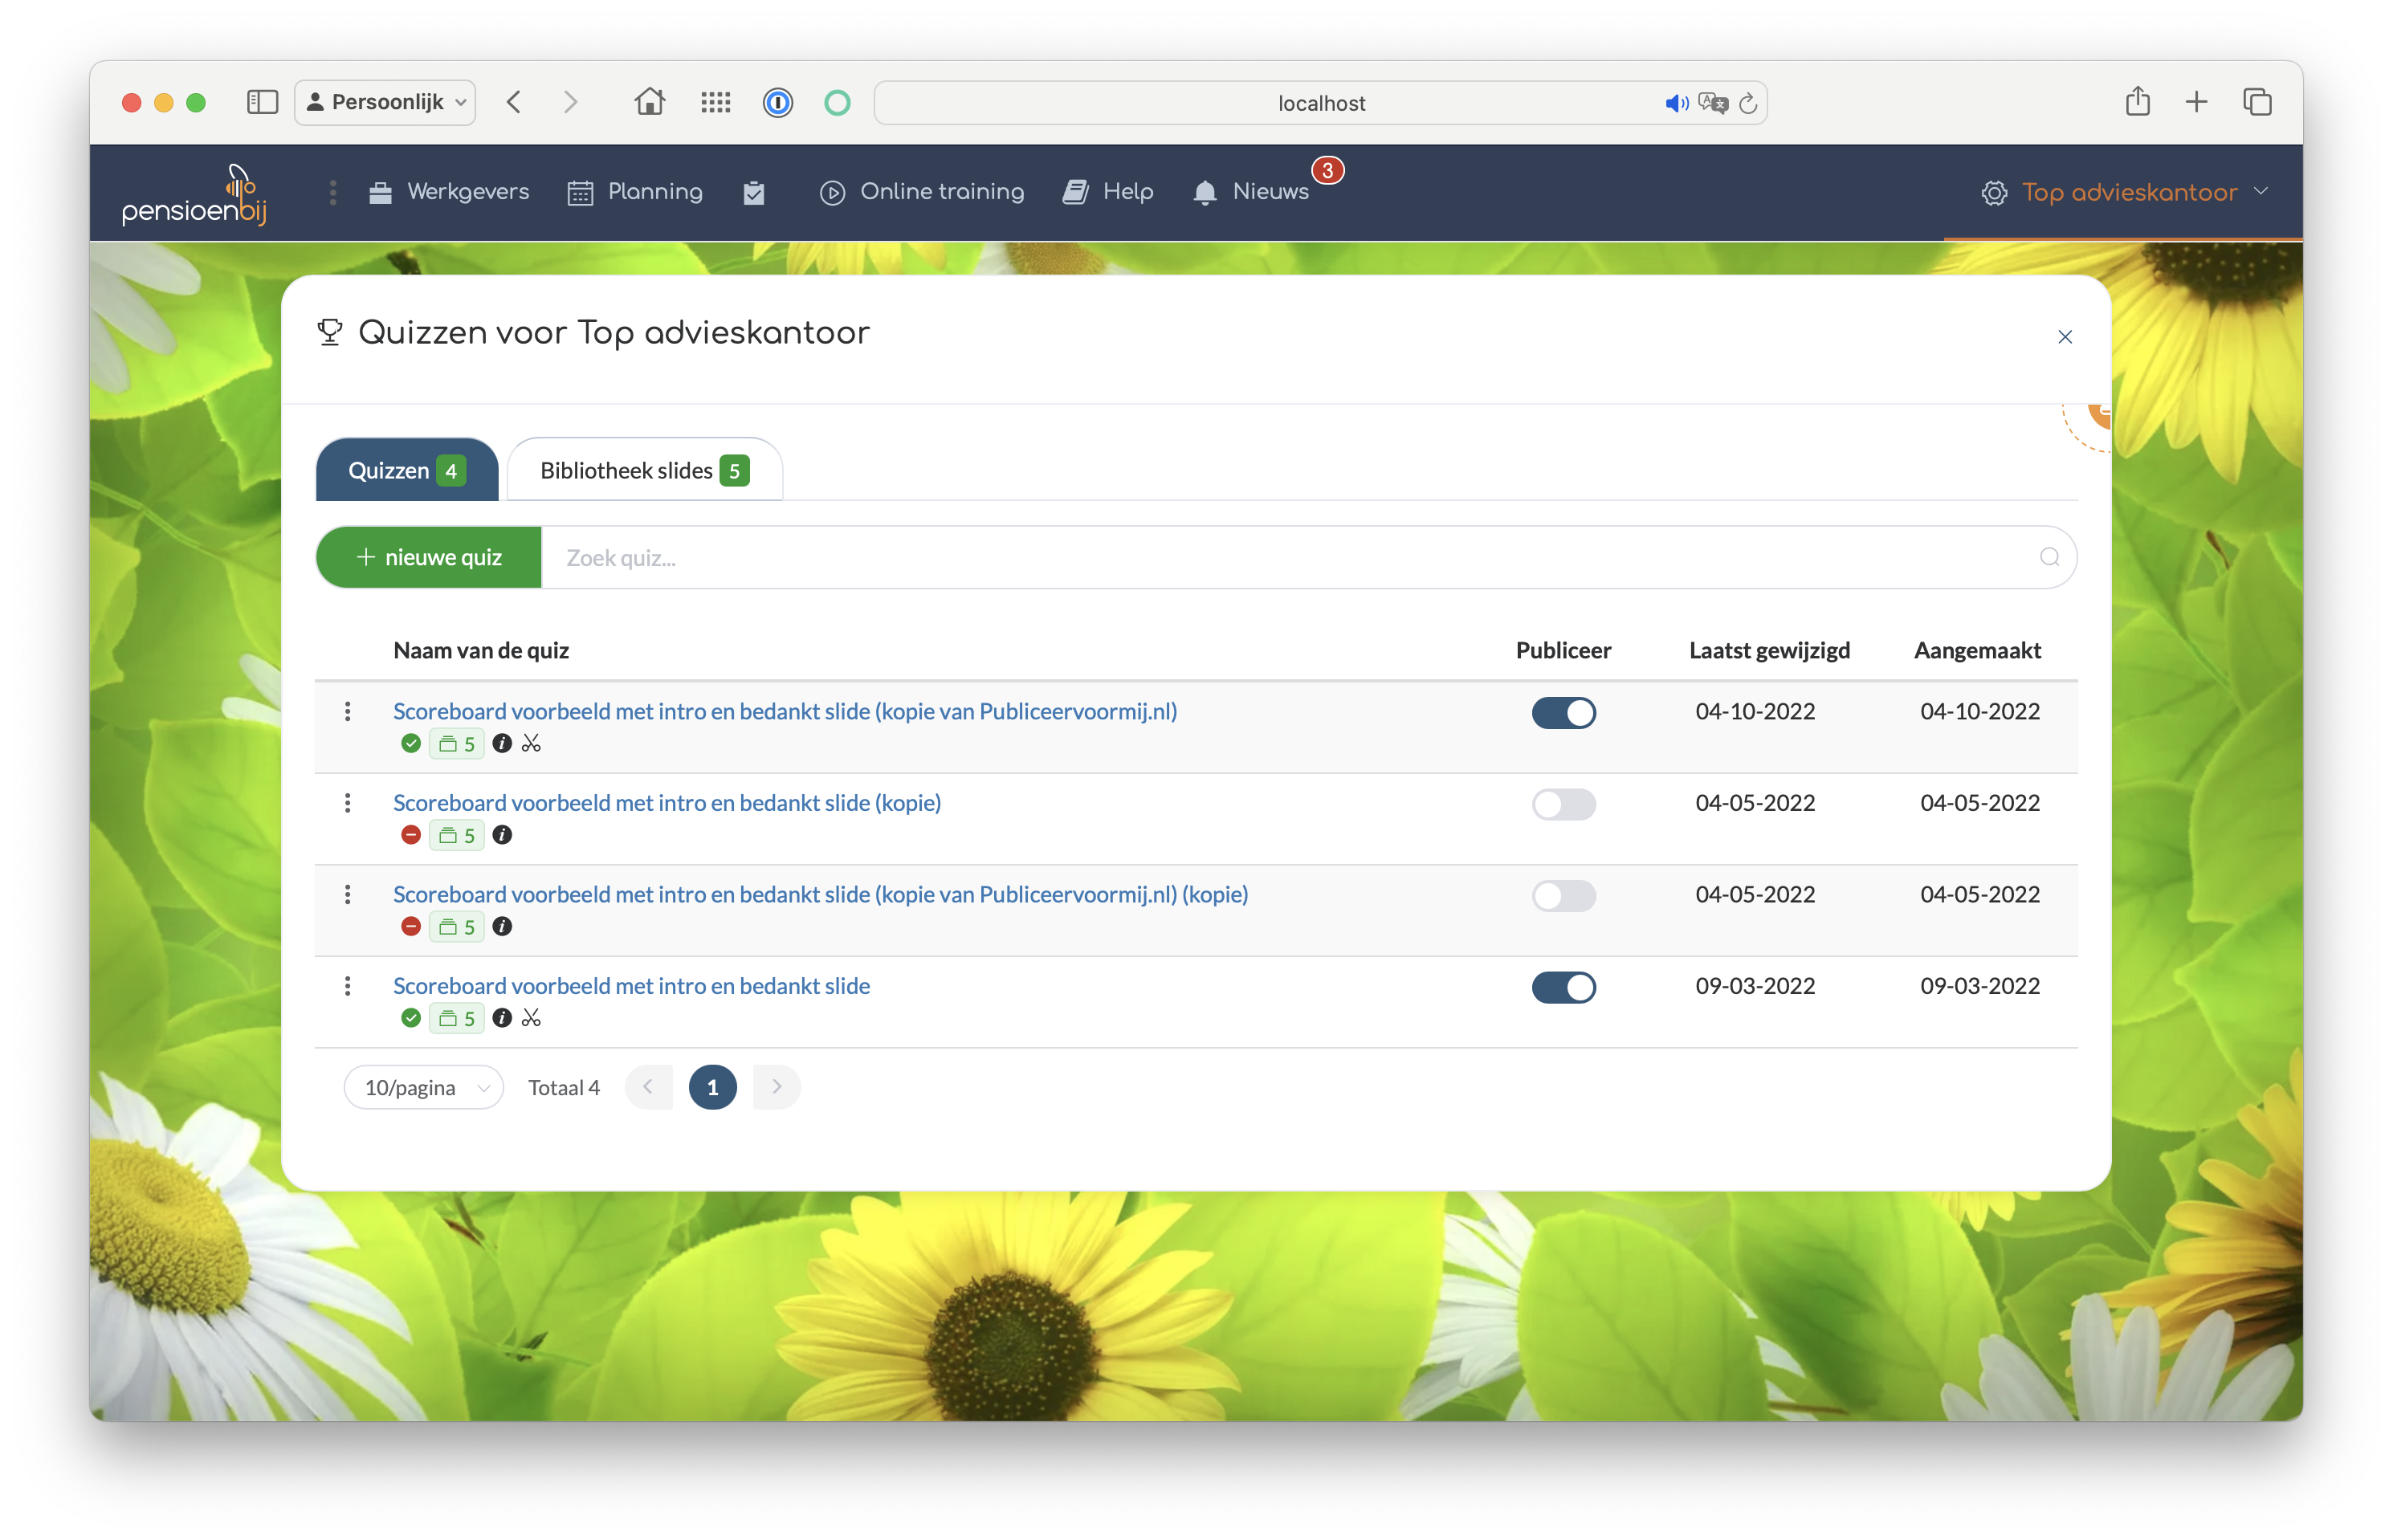Create a nieuwe quiz
The width and height of the screenshot is (2393, 1540).
[x=429, y=557]
